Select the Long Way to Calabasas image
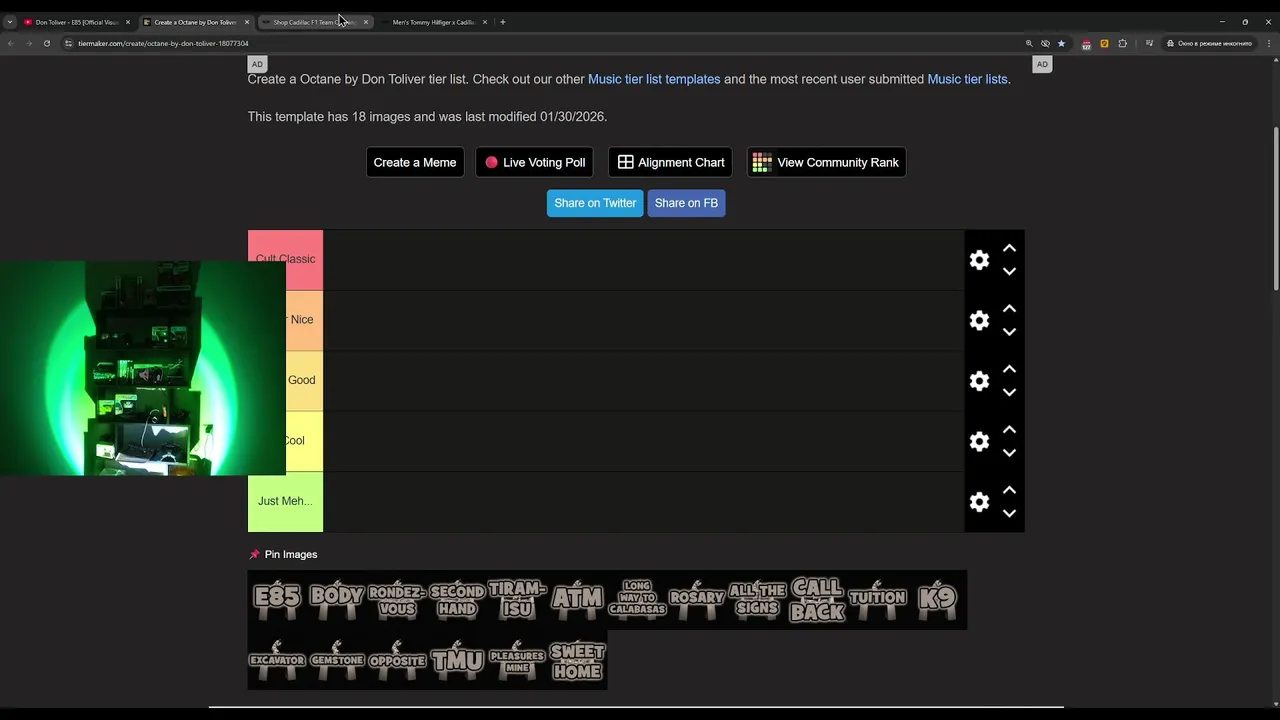Image resolution: width=1280 pixels, height=720 pixels. (637, 599)
